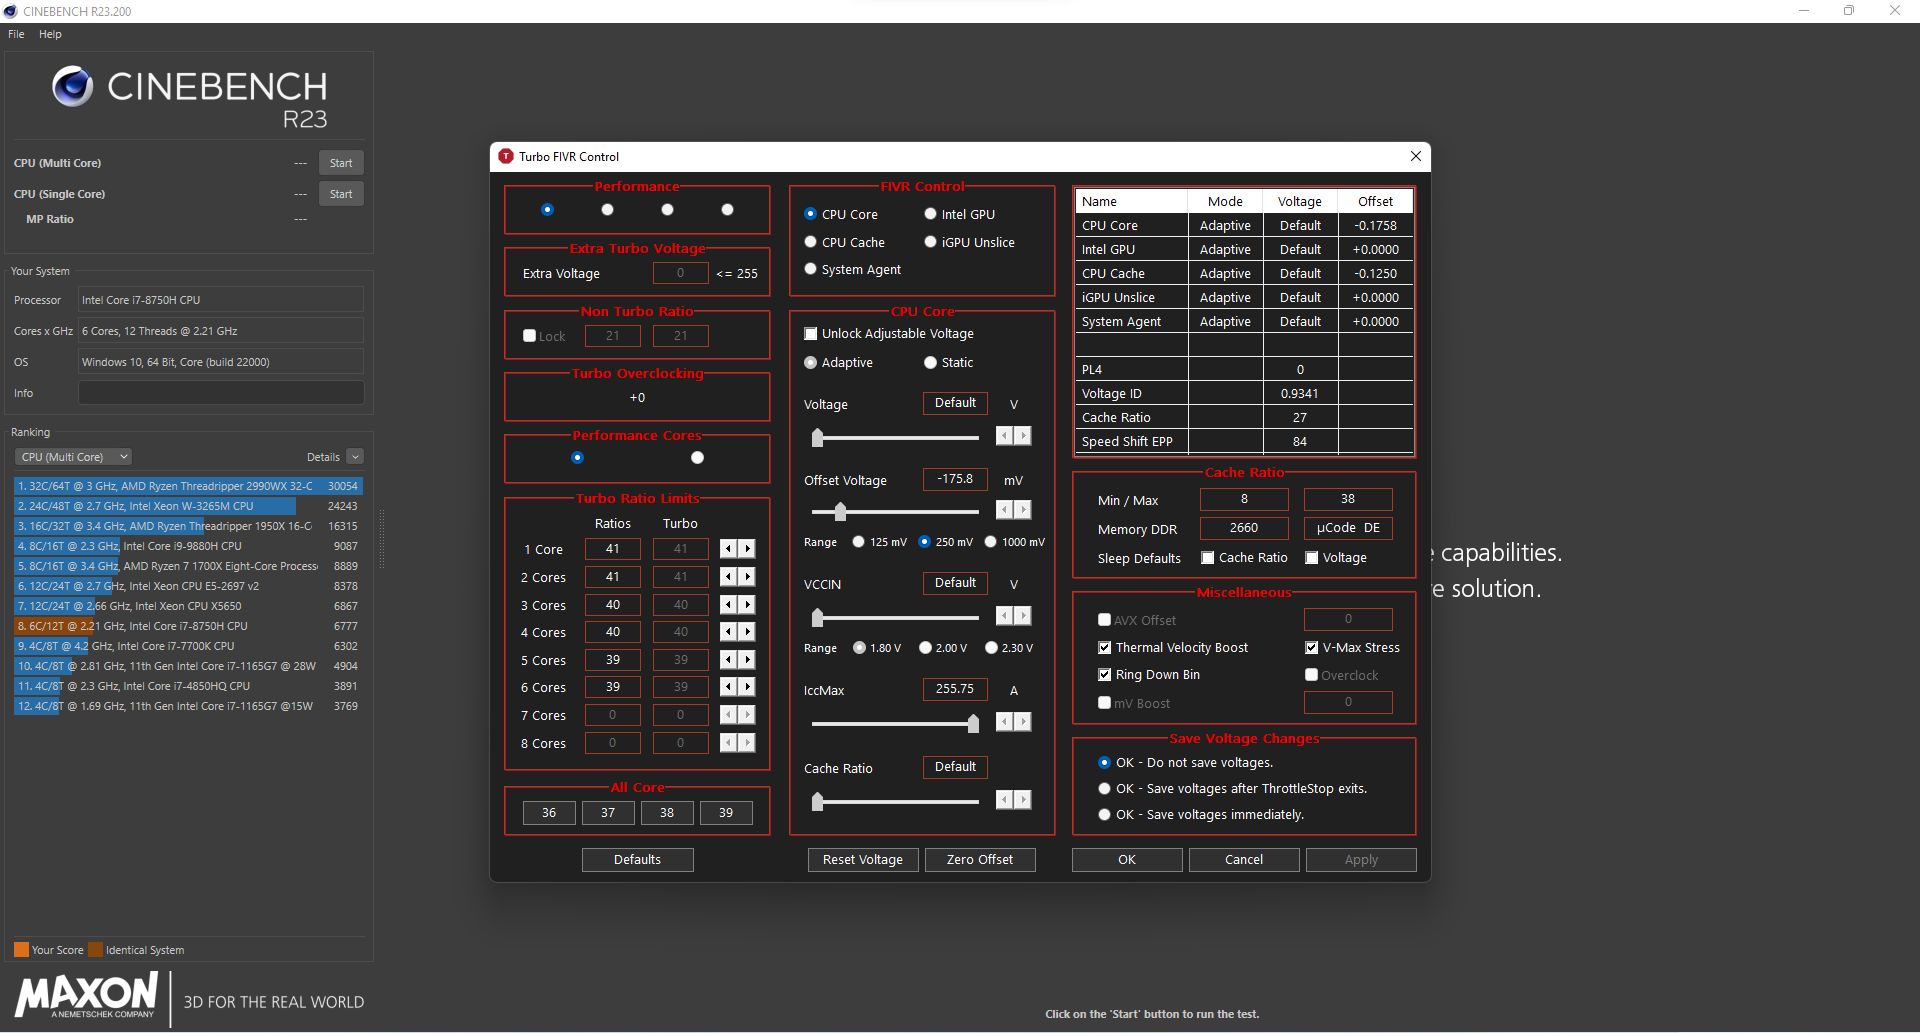Image resolution: width=1920 pixels, height=1033 pixels.
Task: Click the Memory DDR 2660 field
Action: pos(1244,528)
